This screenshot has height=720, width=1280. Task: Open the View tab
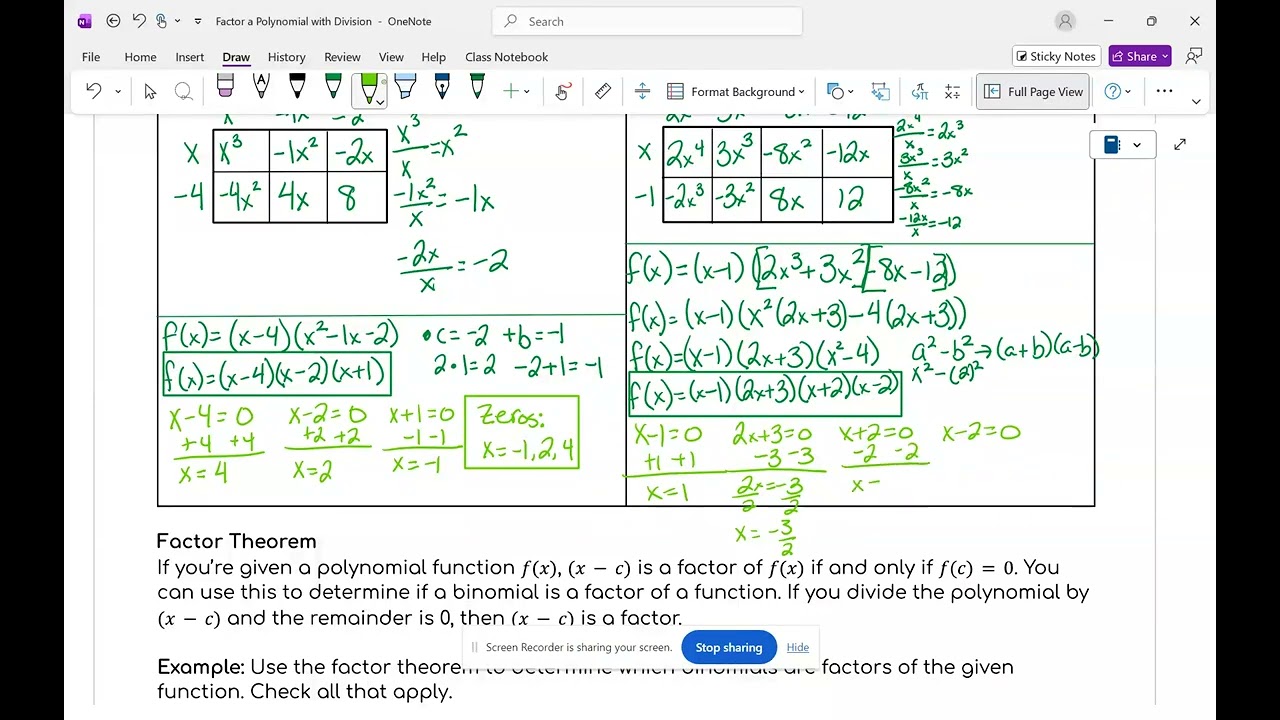pos(391,57)
